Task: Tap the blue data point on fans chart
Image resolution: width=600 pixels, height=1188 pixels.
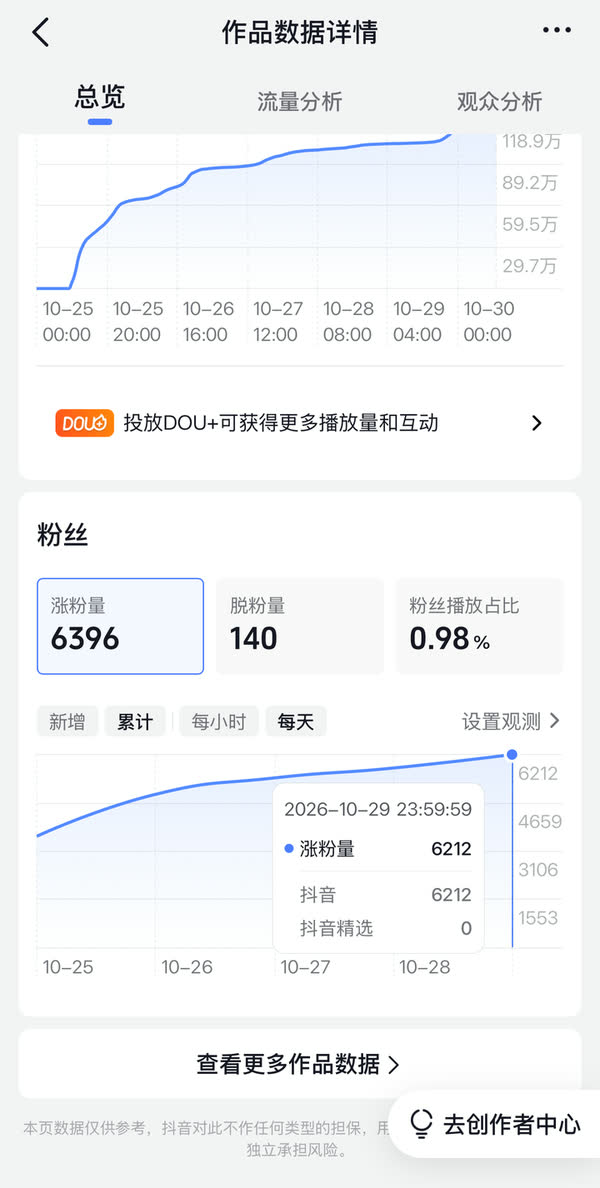Action: click(x=512, y=754)
